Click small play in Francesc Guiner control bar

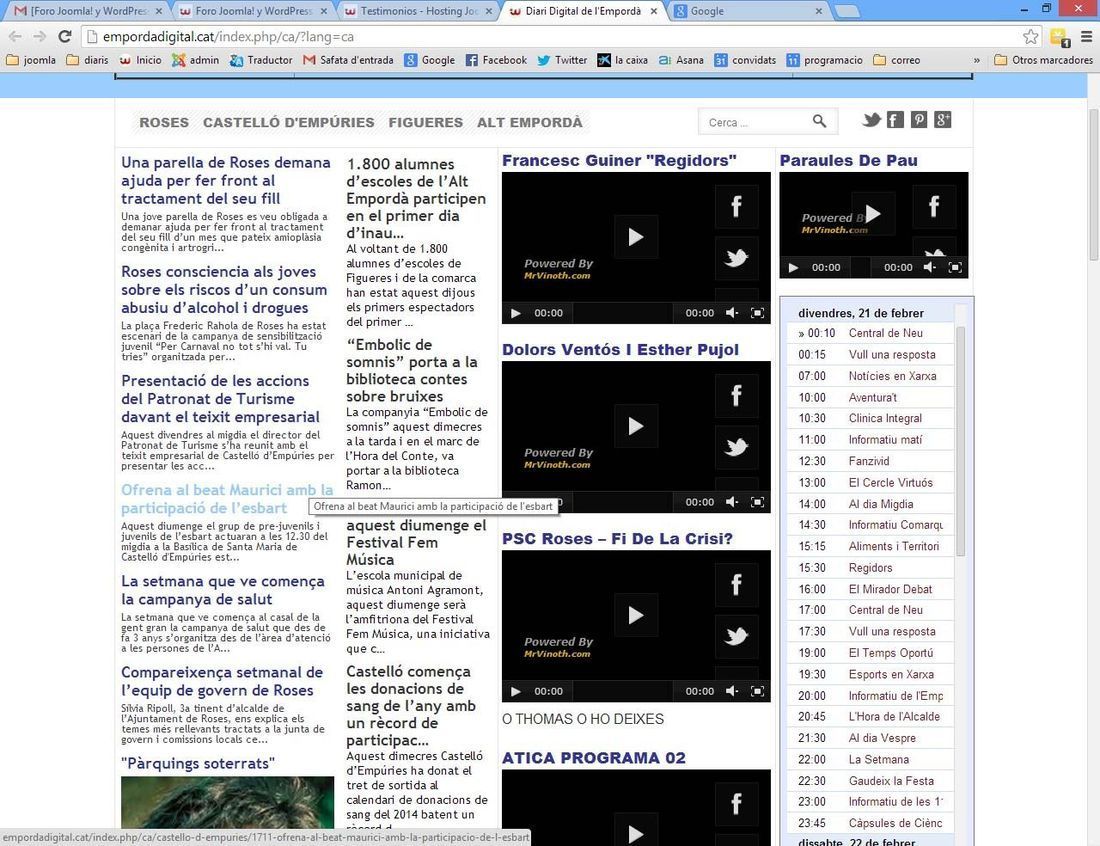(x=516, y=313)
